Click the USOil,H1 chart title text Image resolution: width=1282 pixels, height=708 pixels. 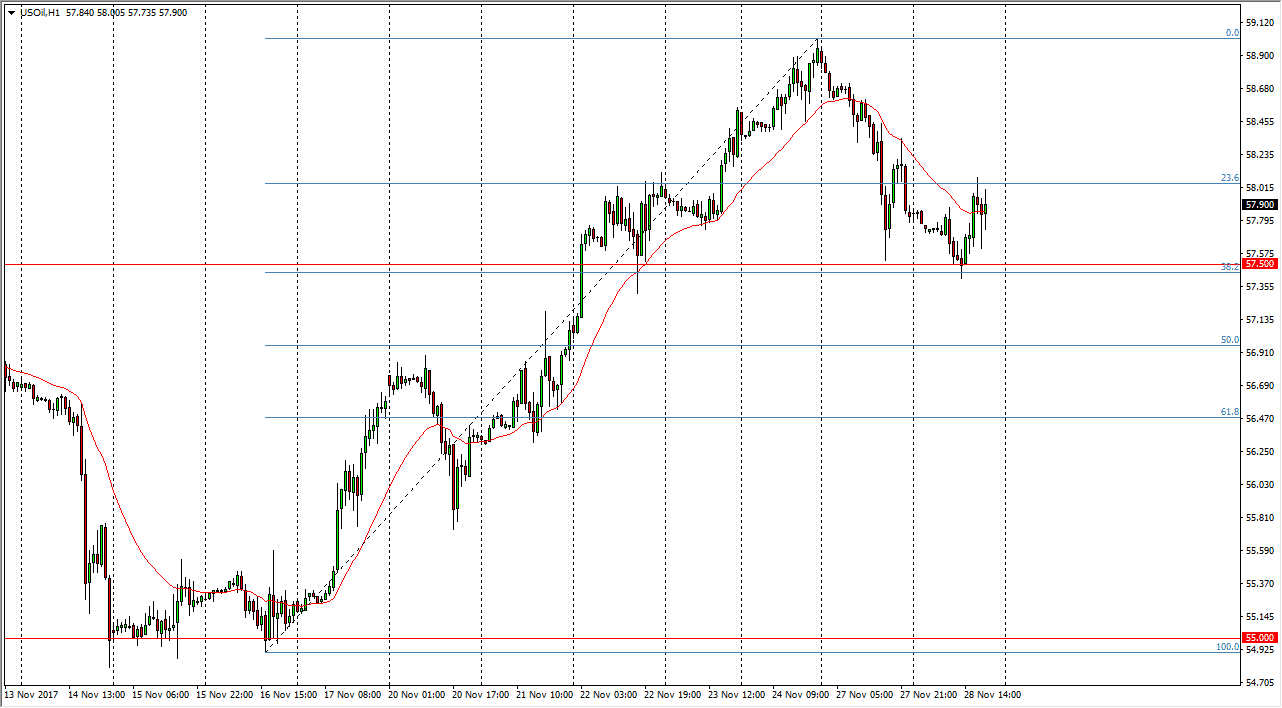(39, 13)
